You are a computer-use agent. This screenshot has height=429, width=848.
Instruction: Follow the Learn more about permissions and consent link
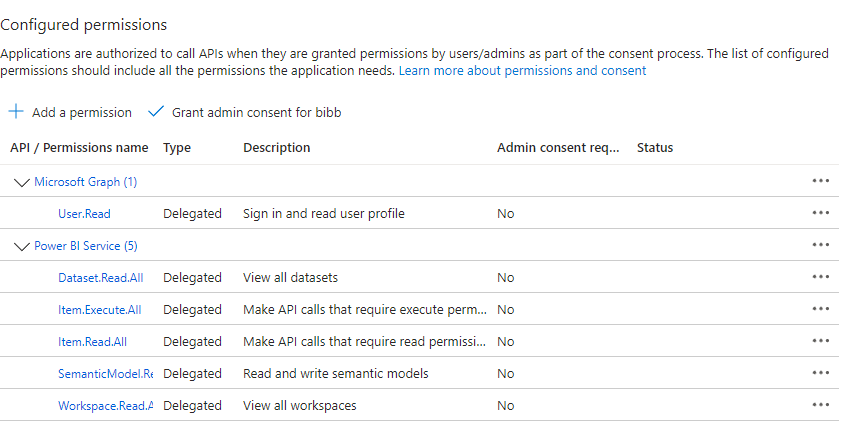pos(522,70)
